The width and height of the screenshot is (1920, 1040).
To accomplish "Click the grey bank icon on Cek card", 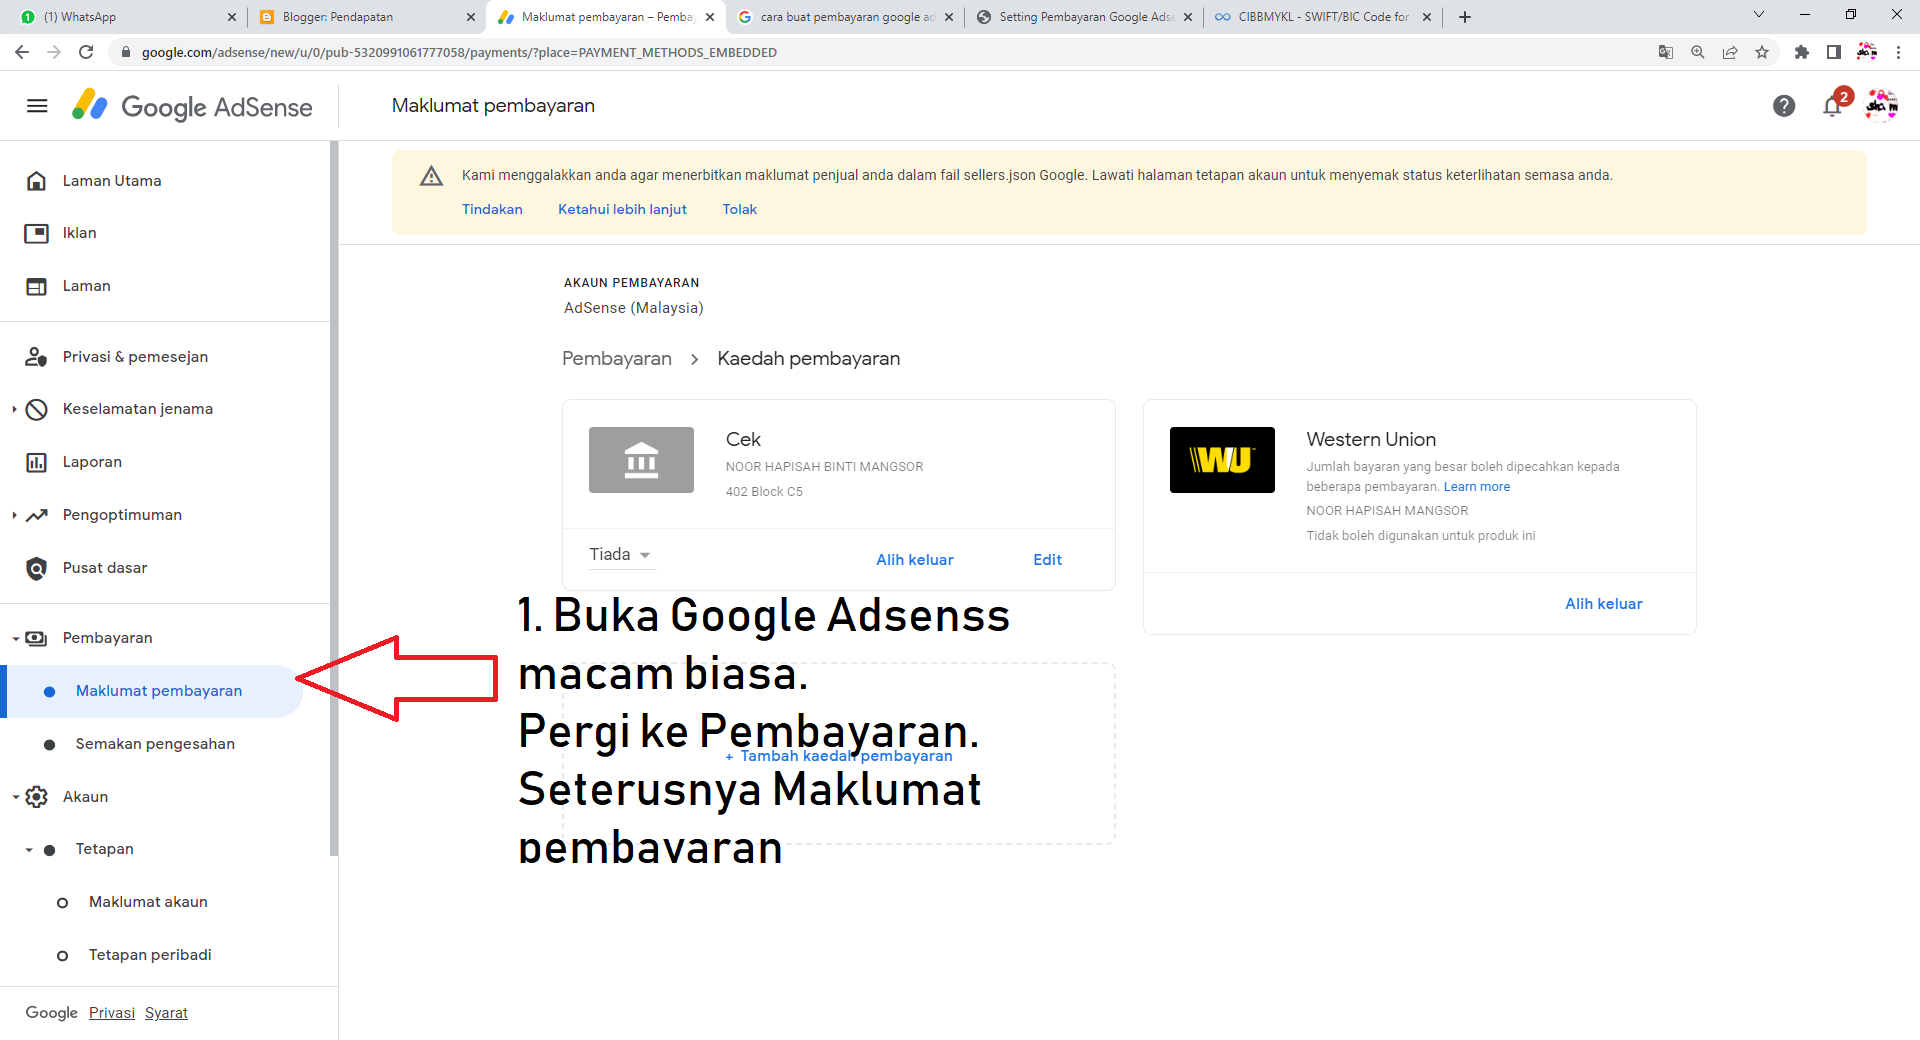I will click(x=641, y=460).
